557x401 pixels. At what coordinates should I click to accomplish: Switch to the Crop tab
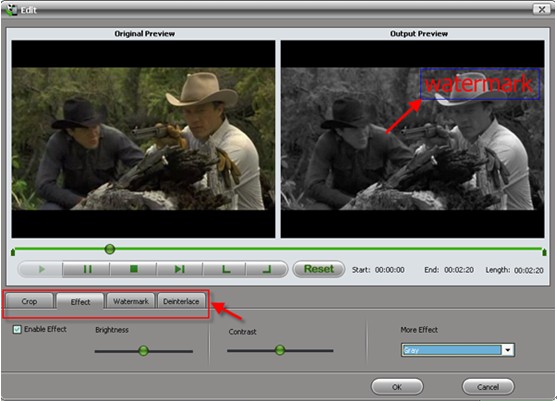click(29, 301)
